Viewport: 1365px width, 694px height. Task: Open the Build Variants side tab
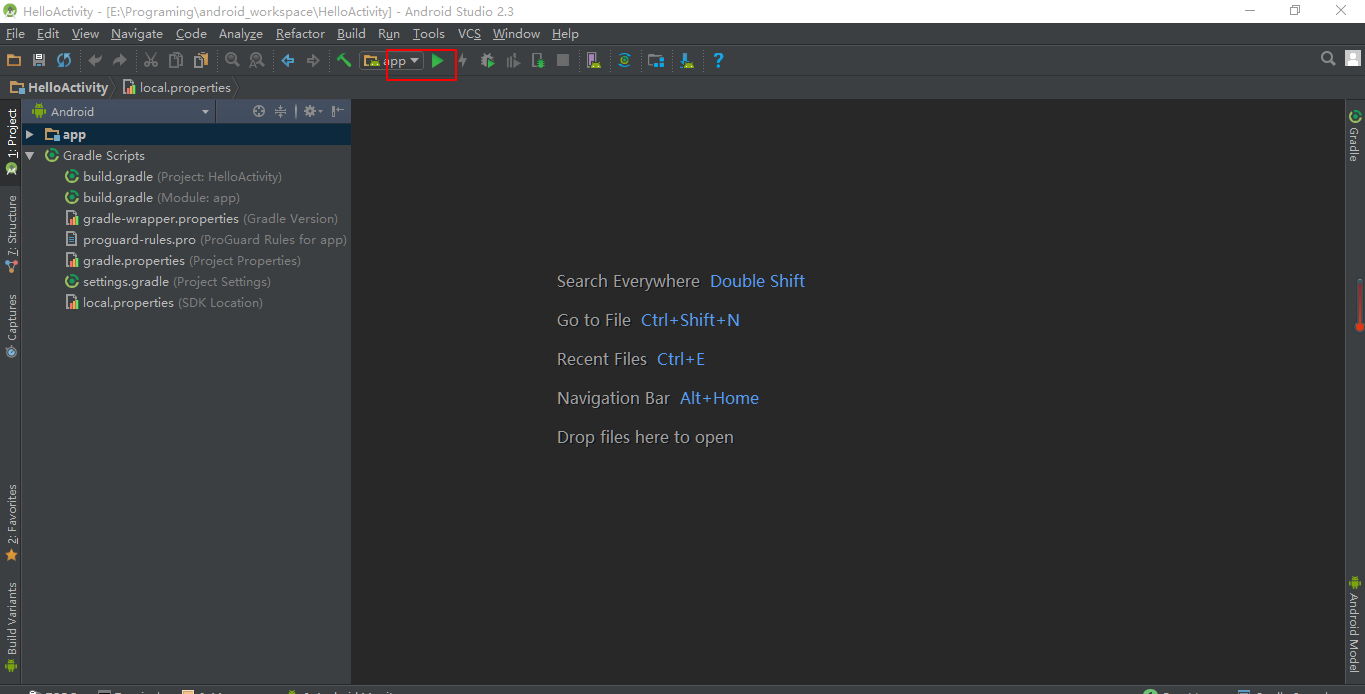coord(11,628)
